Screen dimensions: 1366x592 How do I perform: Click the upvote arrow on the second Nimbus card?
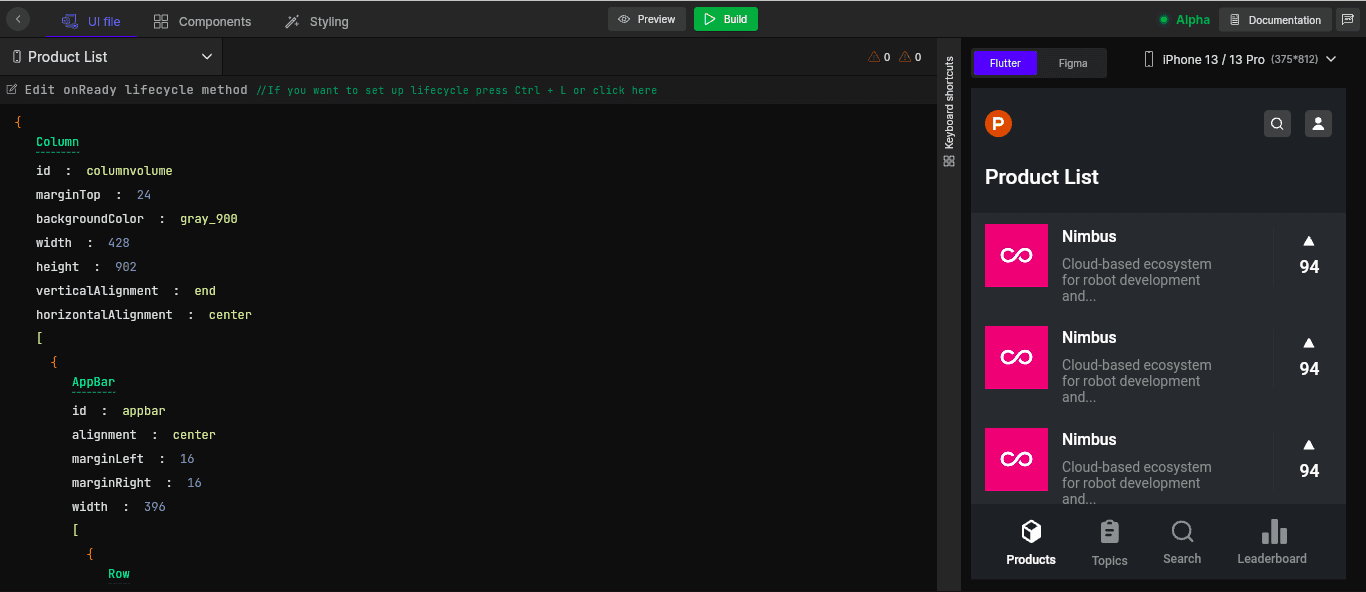point(1309,343)
